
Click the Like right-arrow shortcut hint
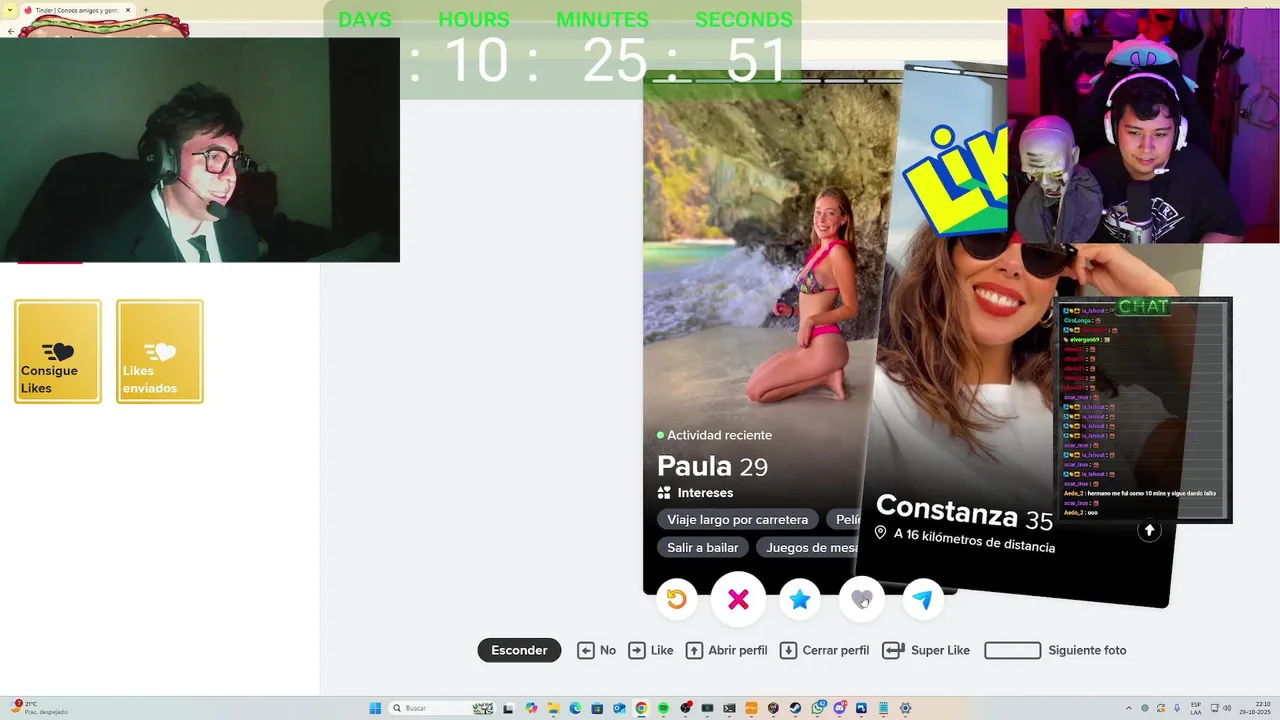point(651,650)
